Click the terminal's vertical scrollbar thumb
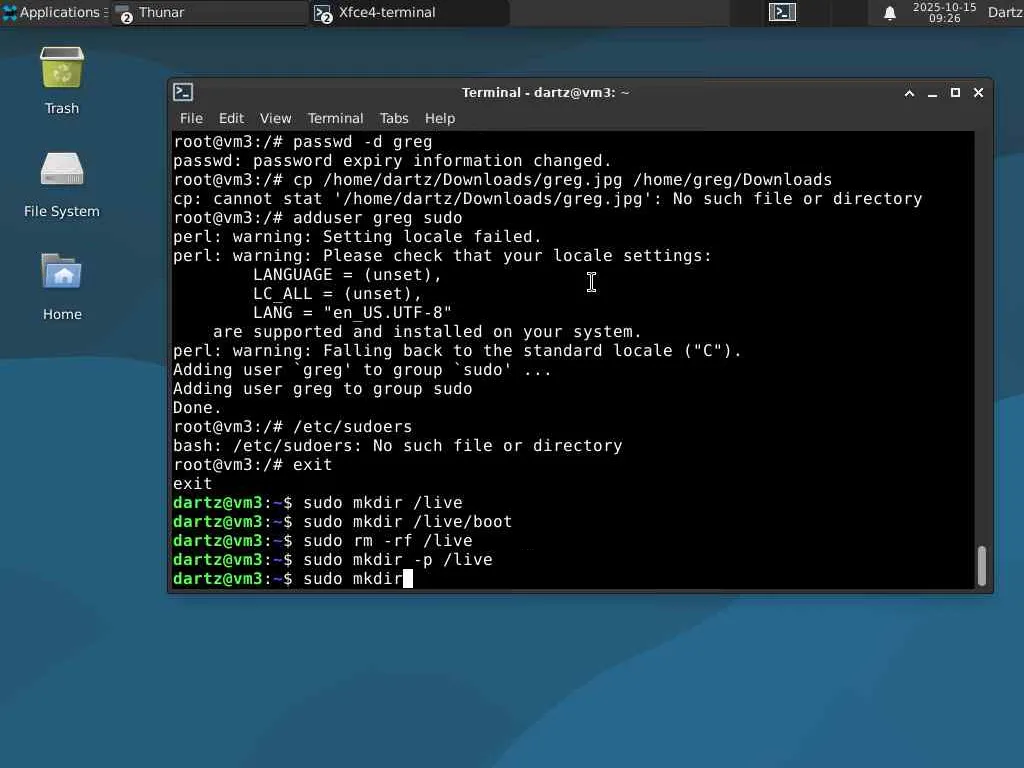Viewport: 1024px width, 768px height. coord(981,566)
